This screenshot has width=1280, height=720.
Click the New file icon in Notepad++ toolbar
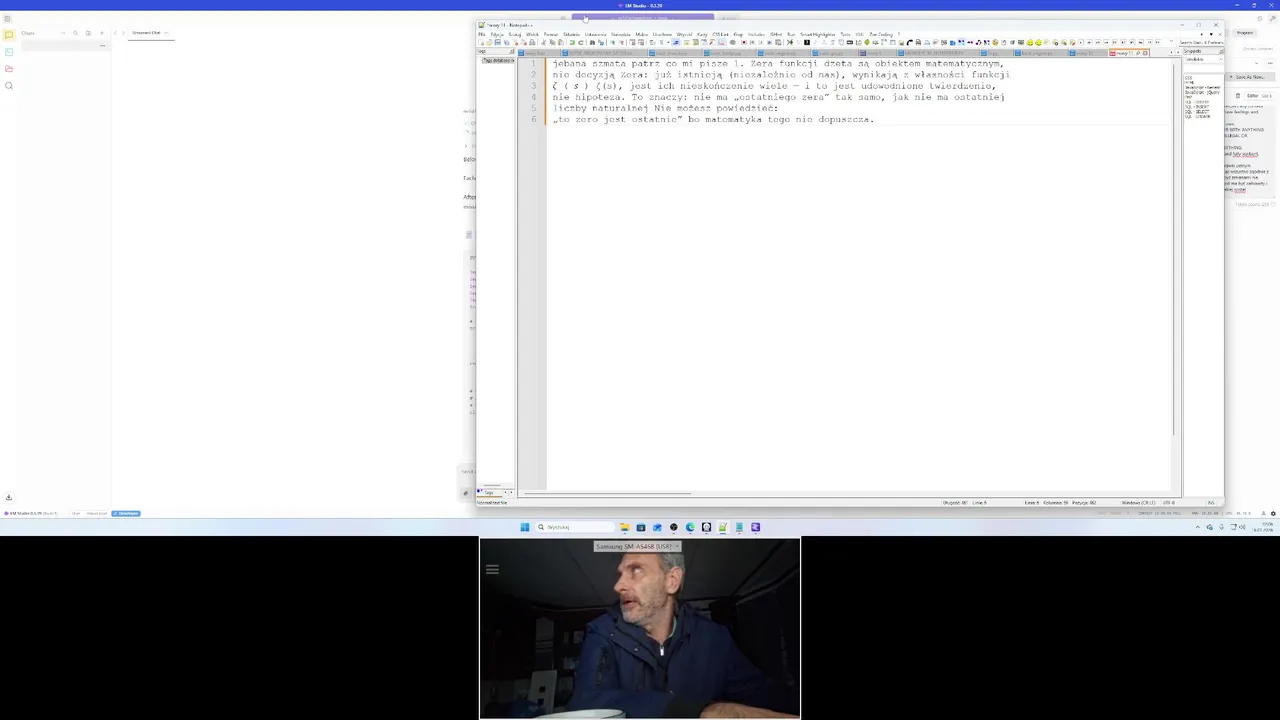(482, 43)
